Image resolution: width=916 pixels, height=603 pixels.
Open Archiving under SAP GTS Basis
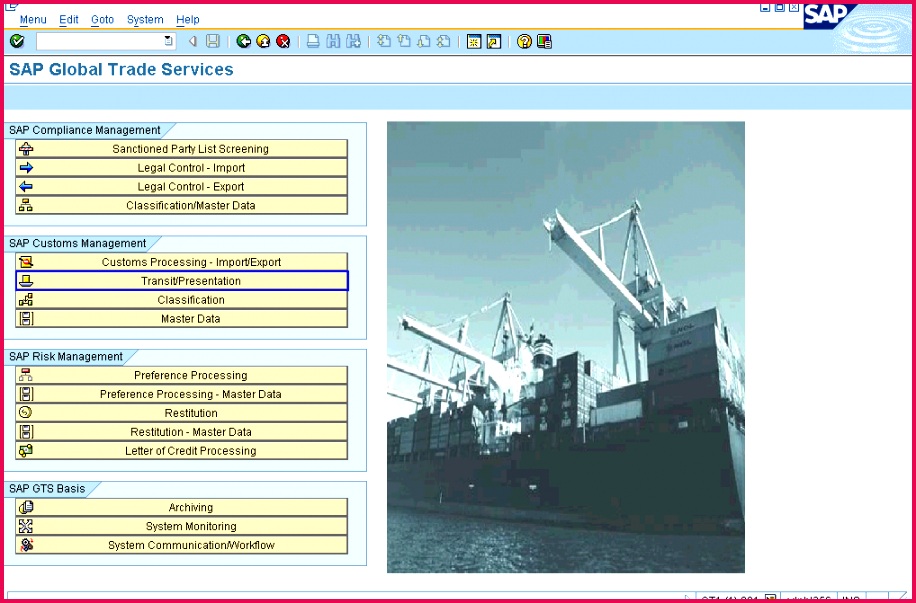click(x=182, y=507)
